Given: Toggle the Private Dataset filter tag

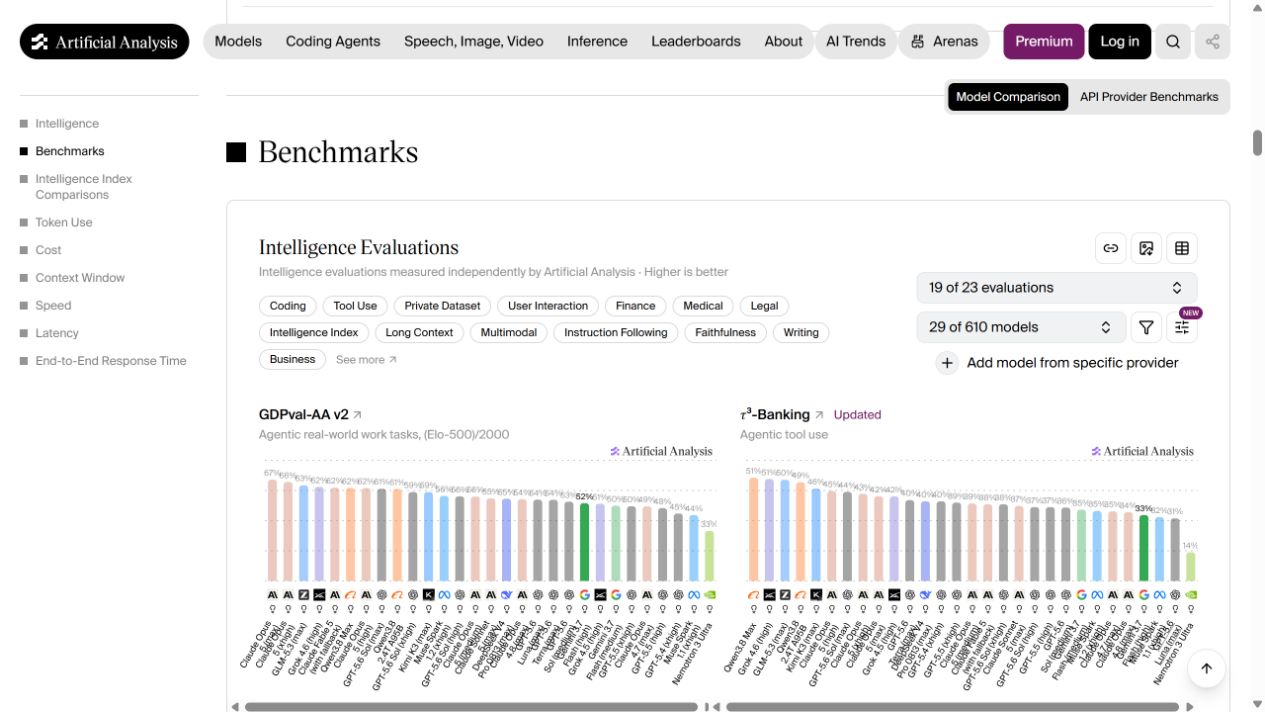Looking at the screenshot, I should (443, 306).
